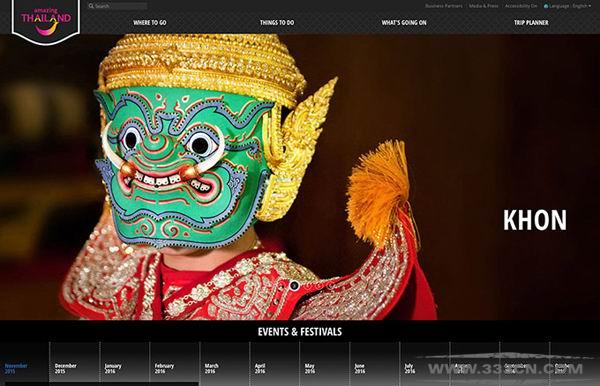
Task: Select December 2015 on events timeline
Action: [x=65, y=368]
